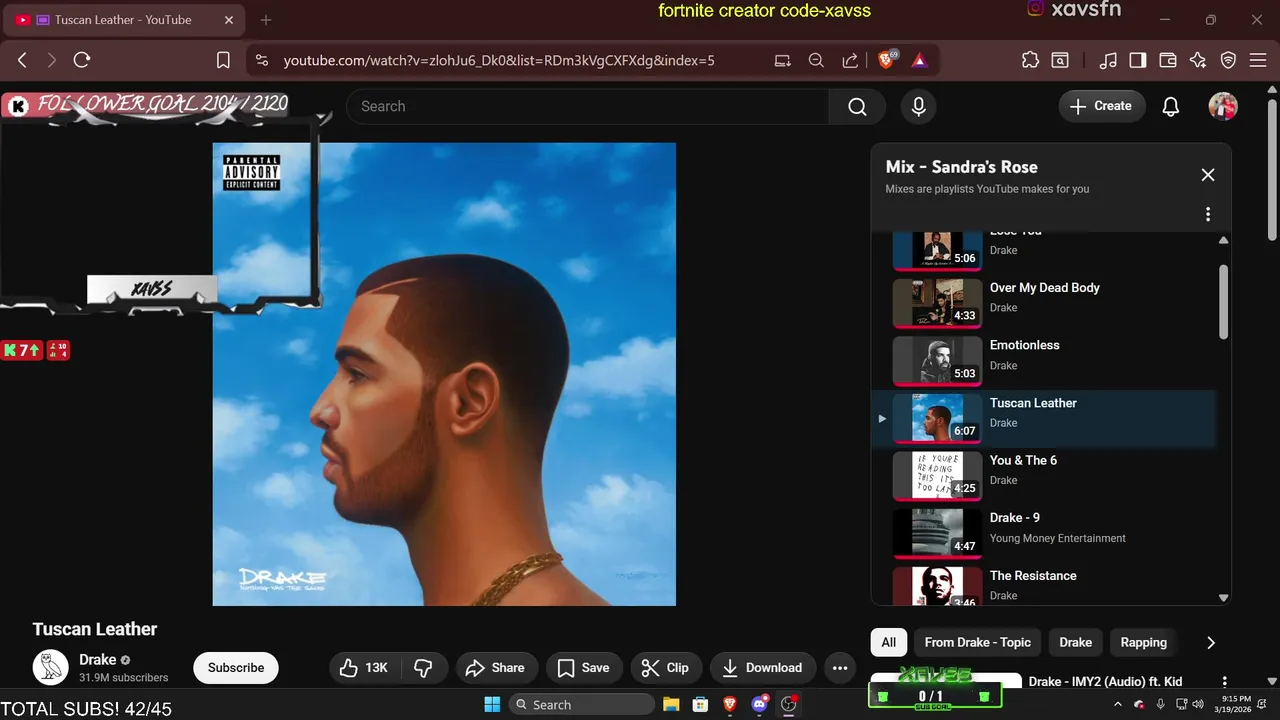This screenshot has height=720, width=1280.
Task: Expand the system tray hidden icons chevron
Action: (1120, 704)
